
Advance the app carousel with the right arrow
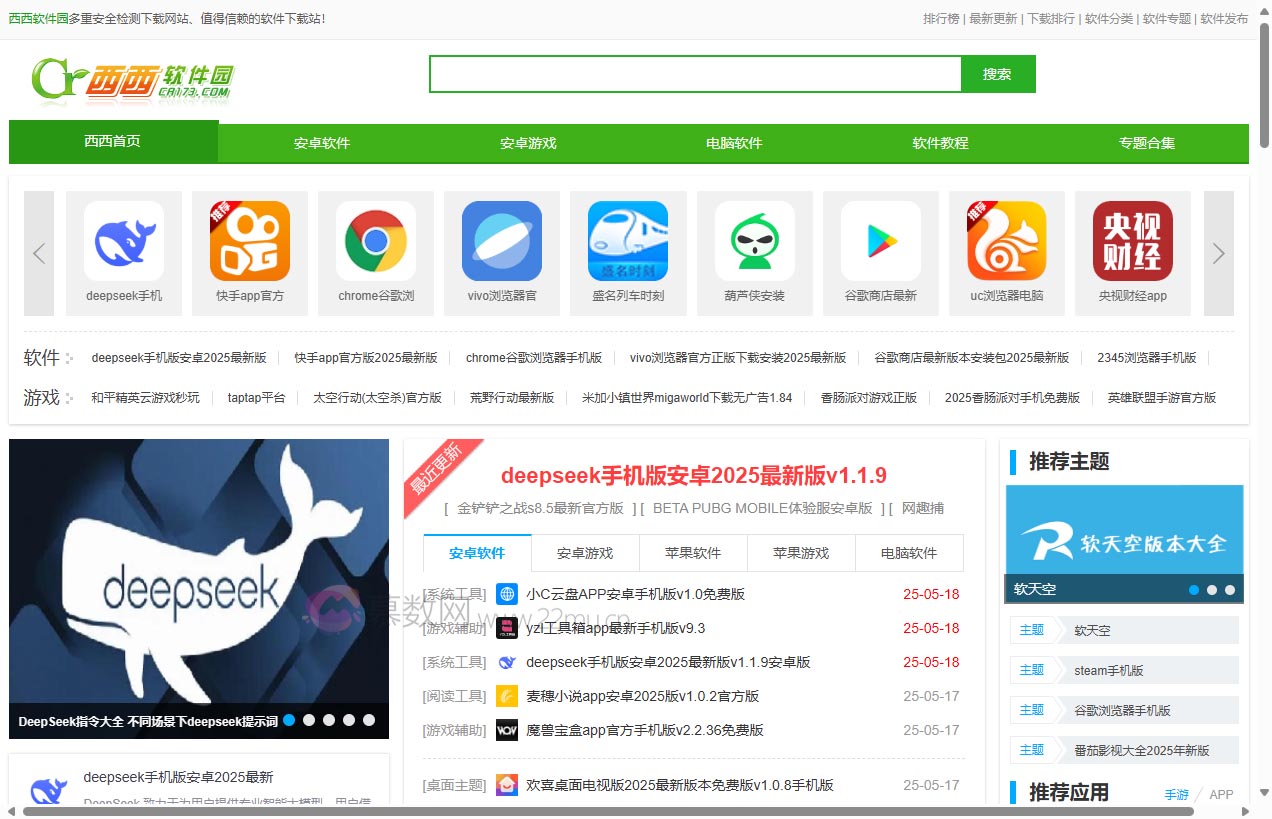(x=1218, y=253)
